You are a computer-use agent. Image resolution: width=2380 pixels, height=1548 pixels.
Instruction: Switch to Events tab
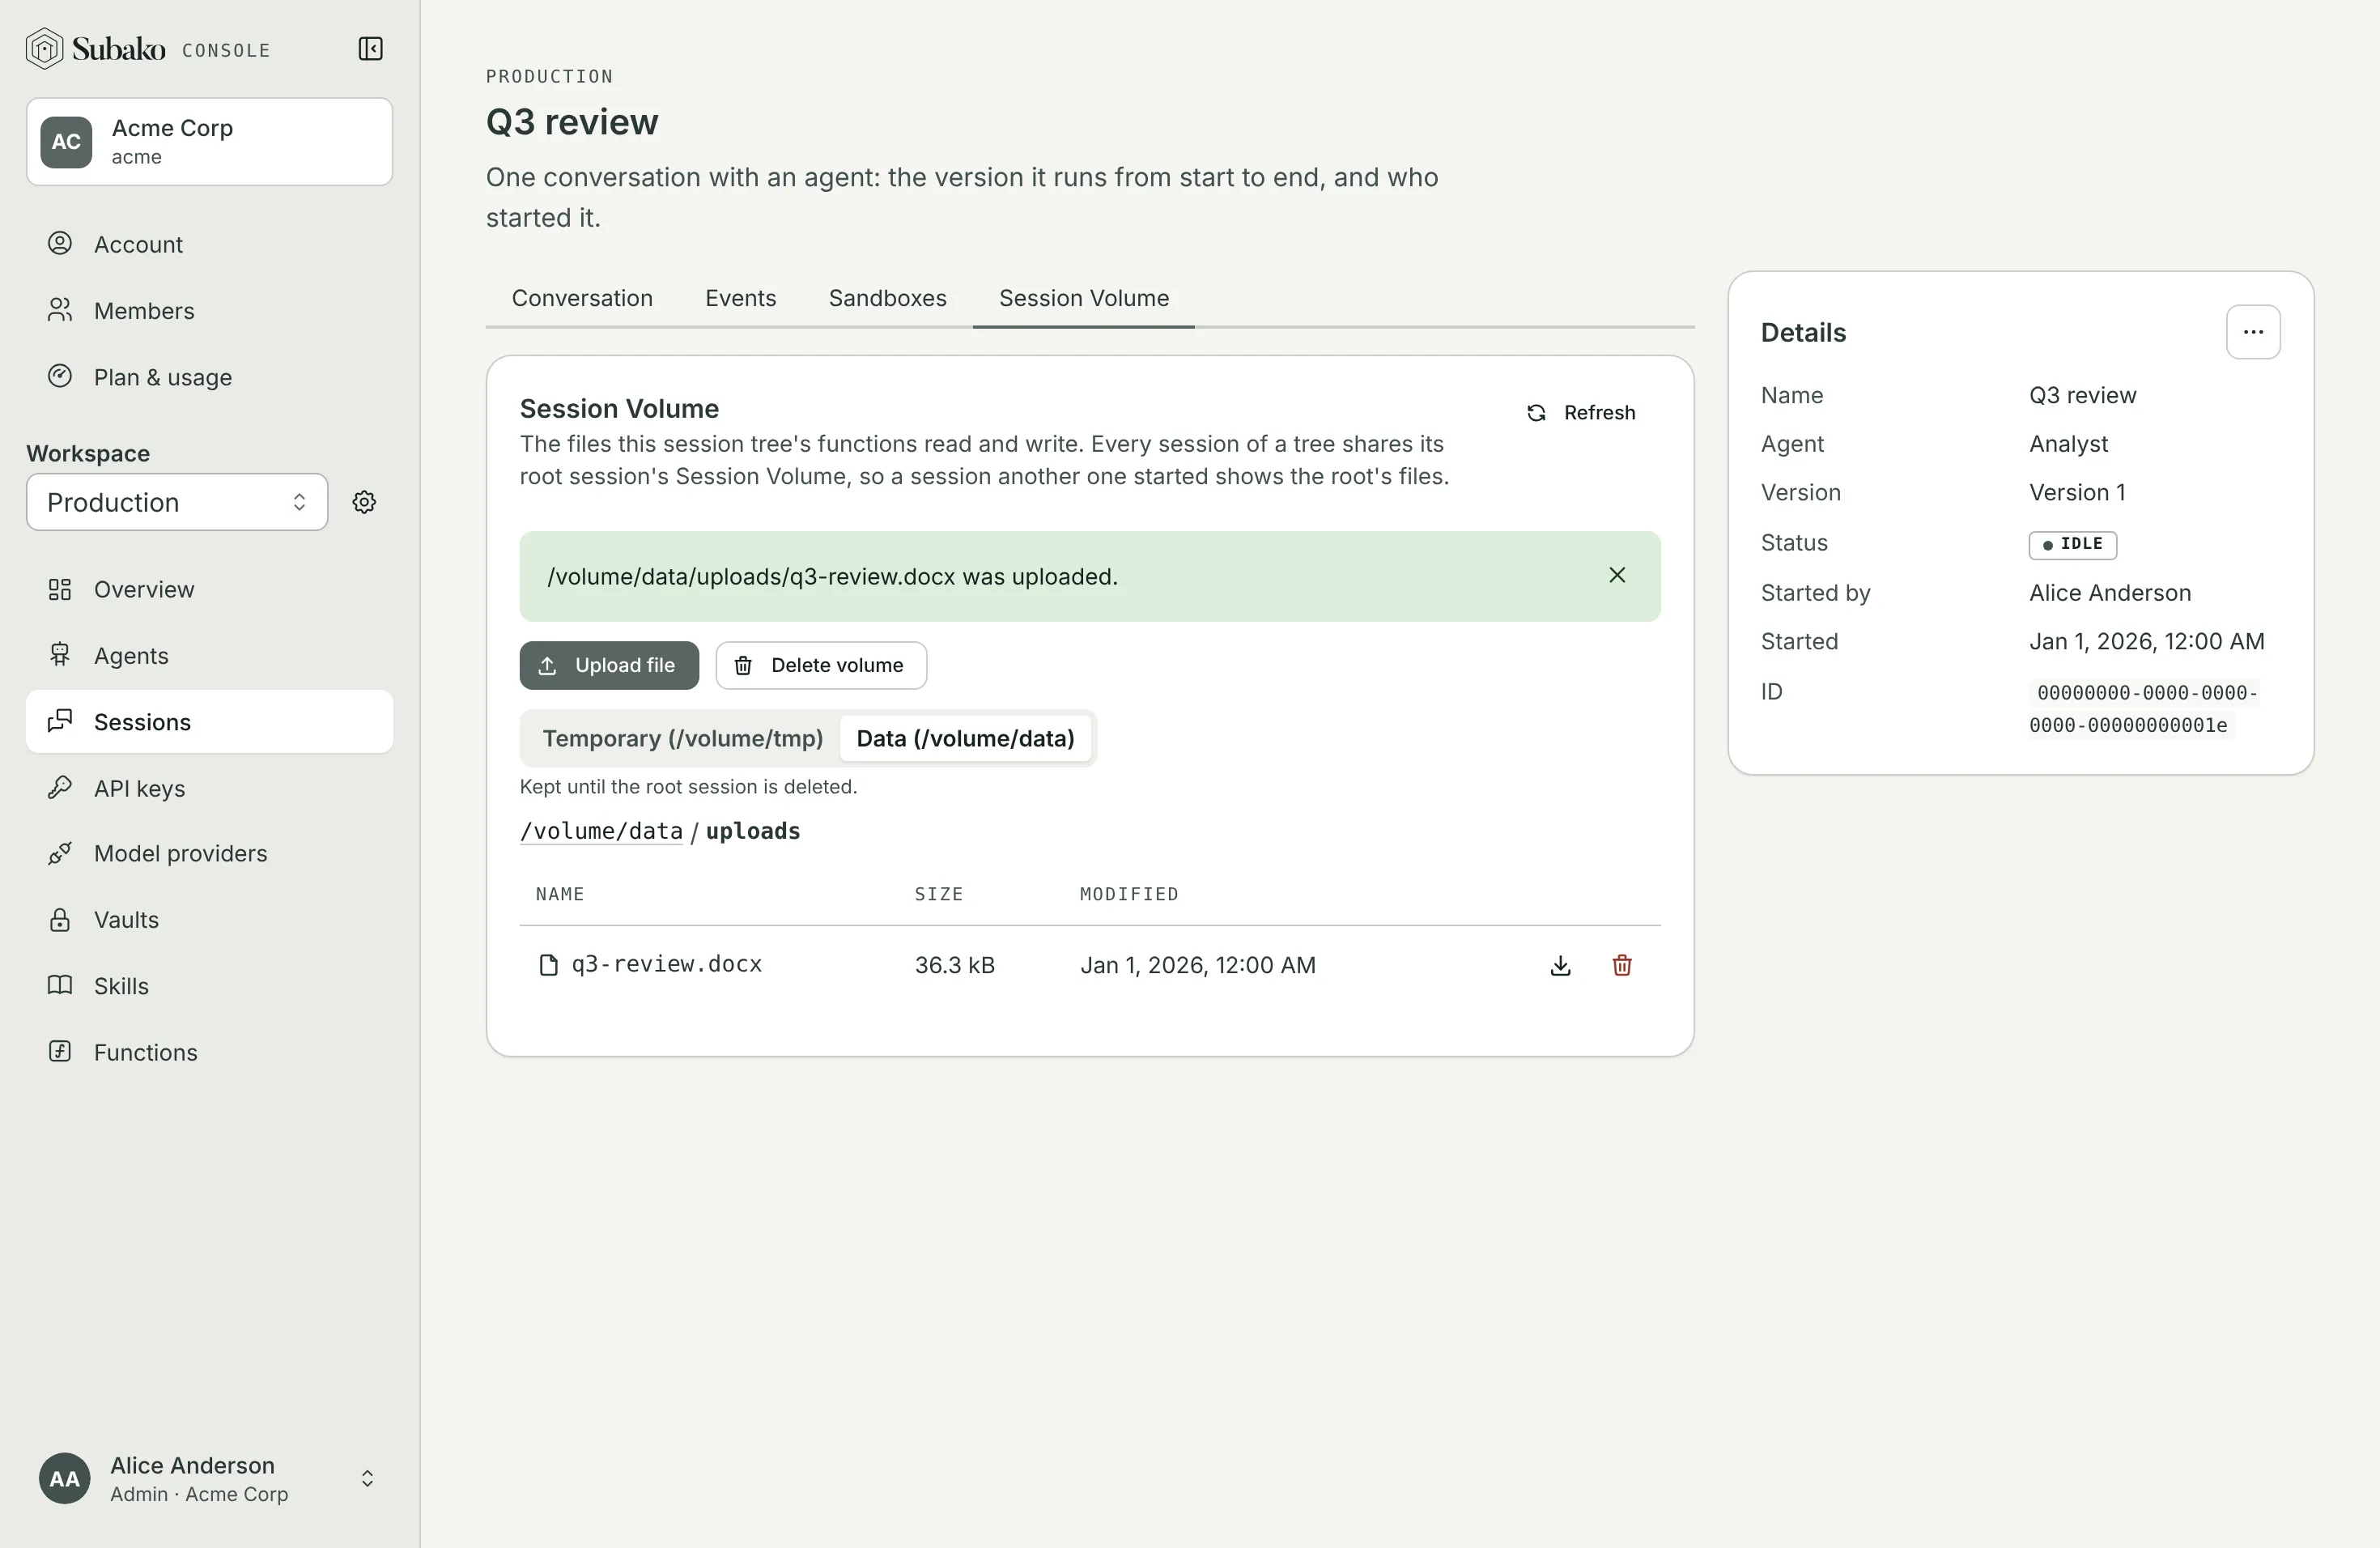pyautogui.click(x=740, y=298)
